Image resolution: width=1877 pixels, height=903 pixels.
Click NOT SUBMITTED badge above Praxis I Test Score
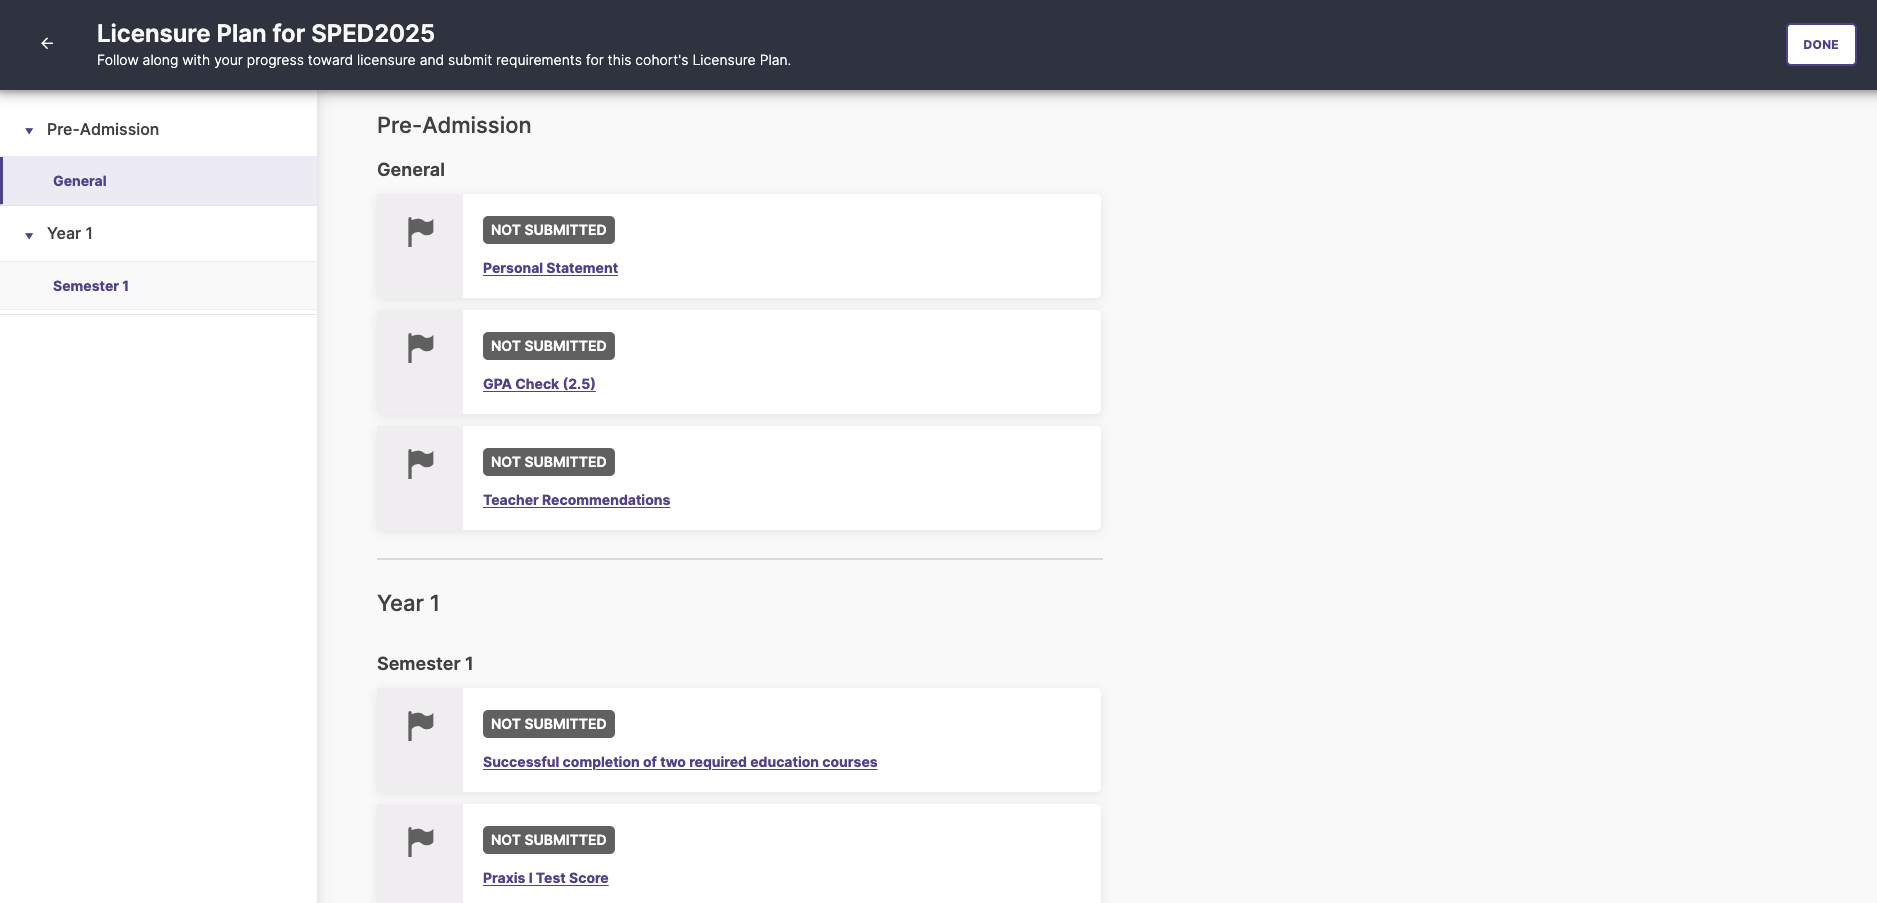click(x=549, y=840)
